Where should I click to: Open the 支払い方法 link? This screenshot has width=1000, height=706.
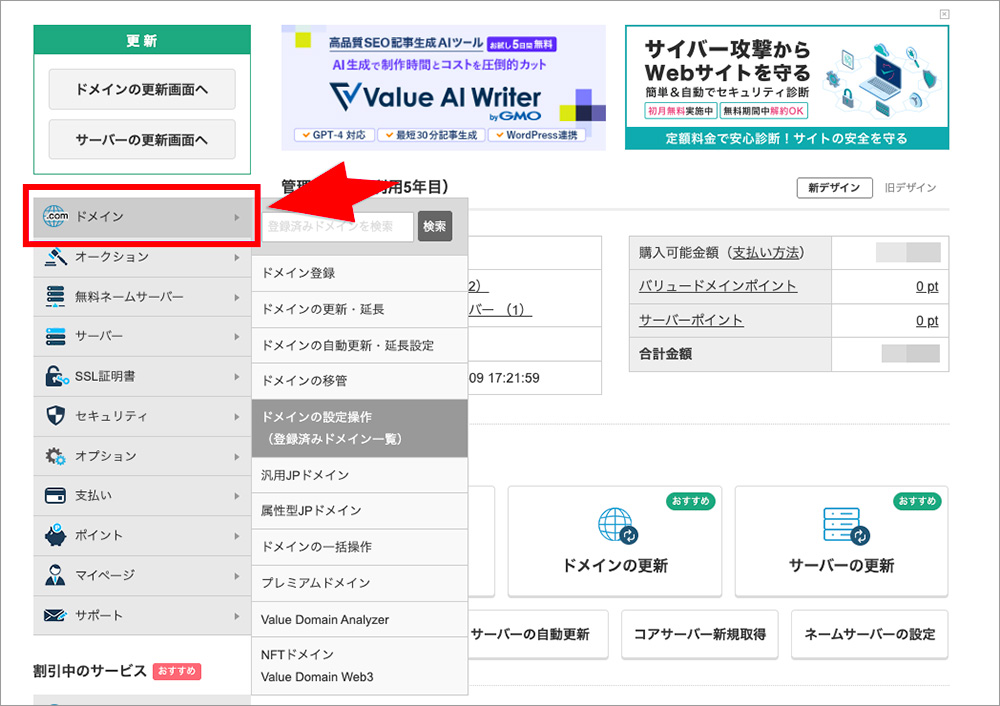[765, 253]
